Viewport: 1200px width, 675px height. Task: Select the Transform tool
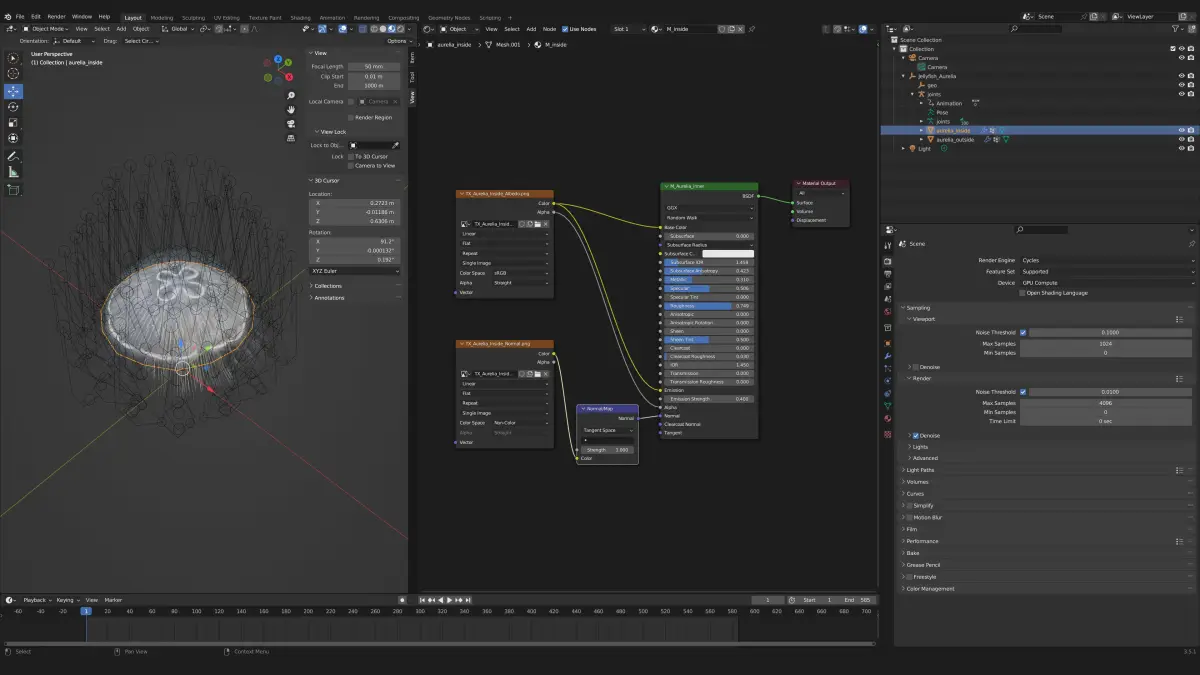point(13,139)
